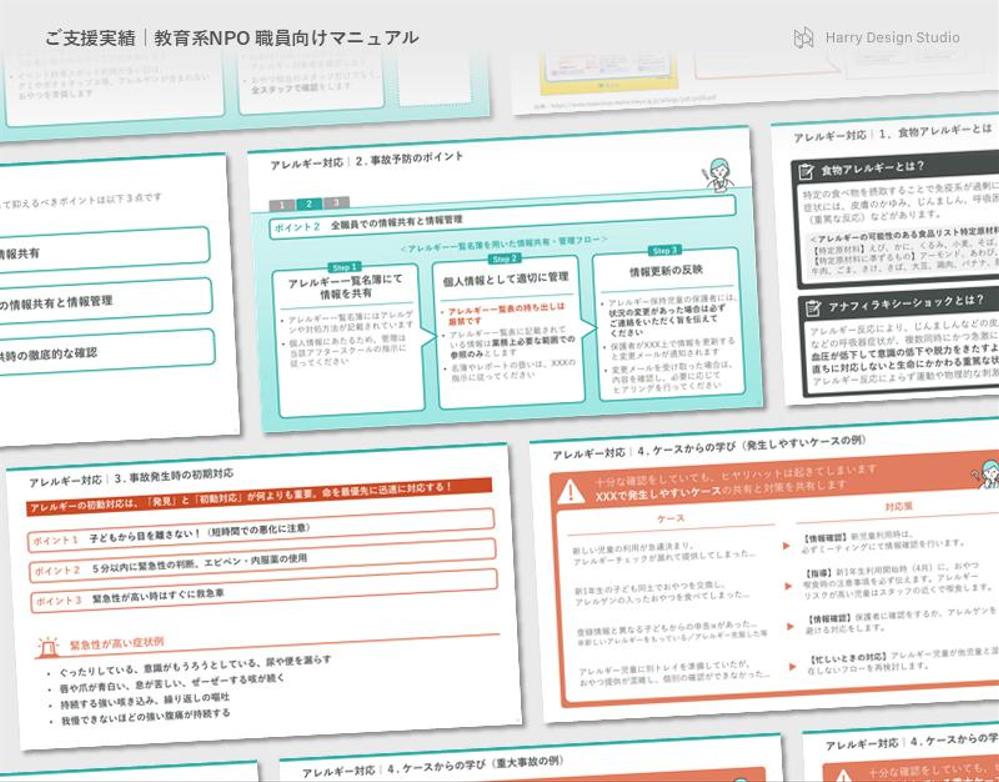Click the arrow icon before 【情報確認】新児童利用時は
999x782 pixels.
coord(786,546)
